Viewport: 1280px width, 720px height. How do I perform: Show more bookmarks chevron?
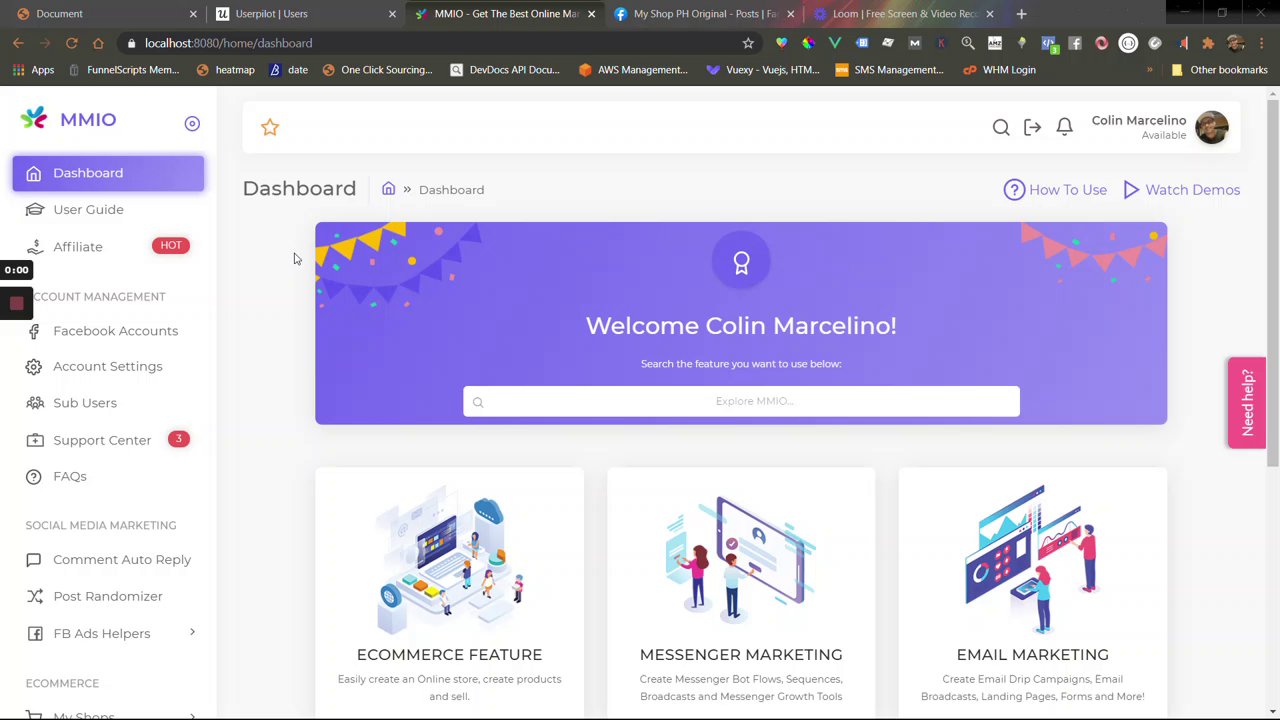tap(1149, 70)
